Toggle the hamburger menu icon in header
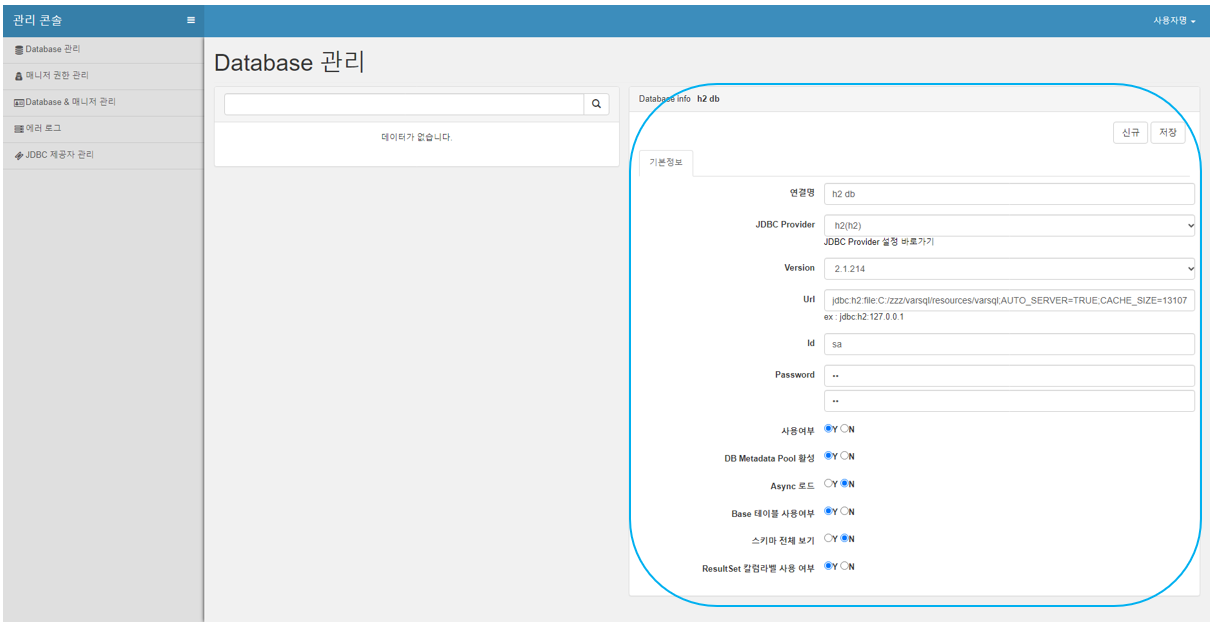1214x628 pixels. pyautogui.click(x=191, y=20)
